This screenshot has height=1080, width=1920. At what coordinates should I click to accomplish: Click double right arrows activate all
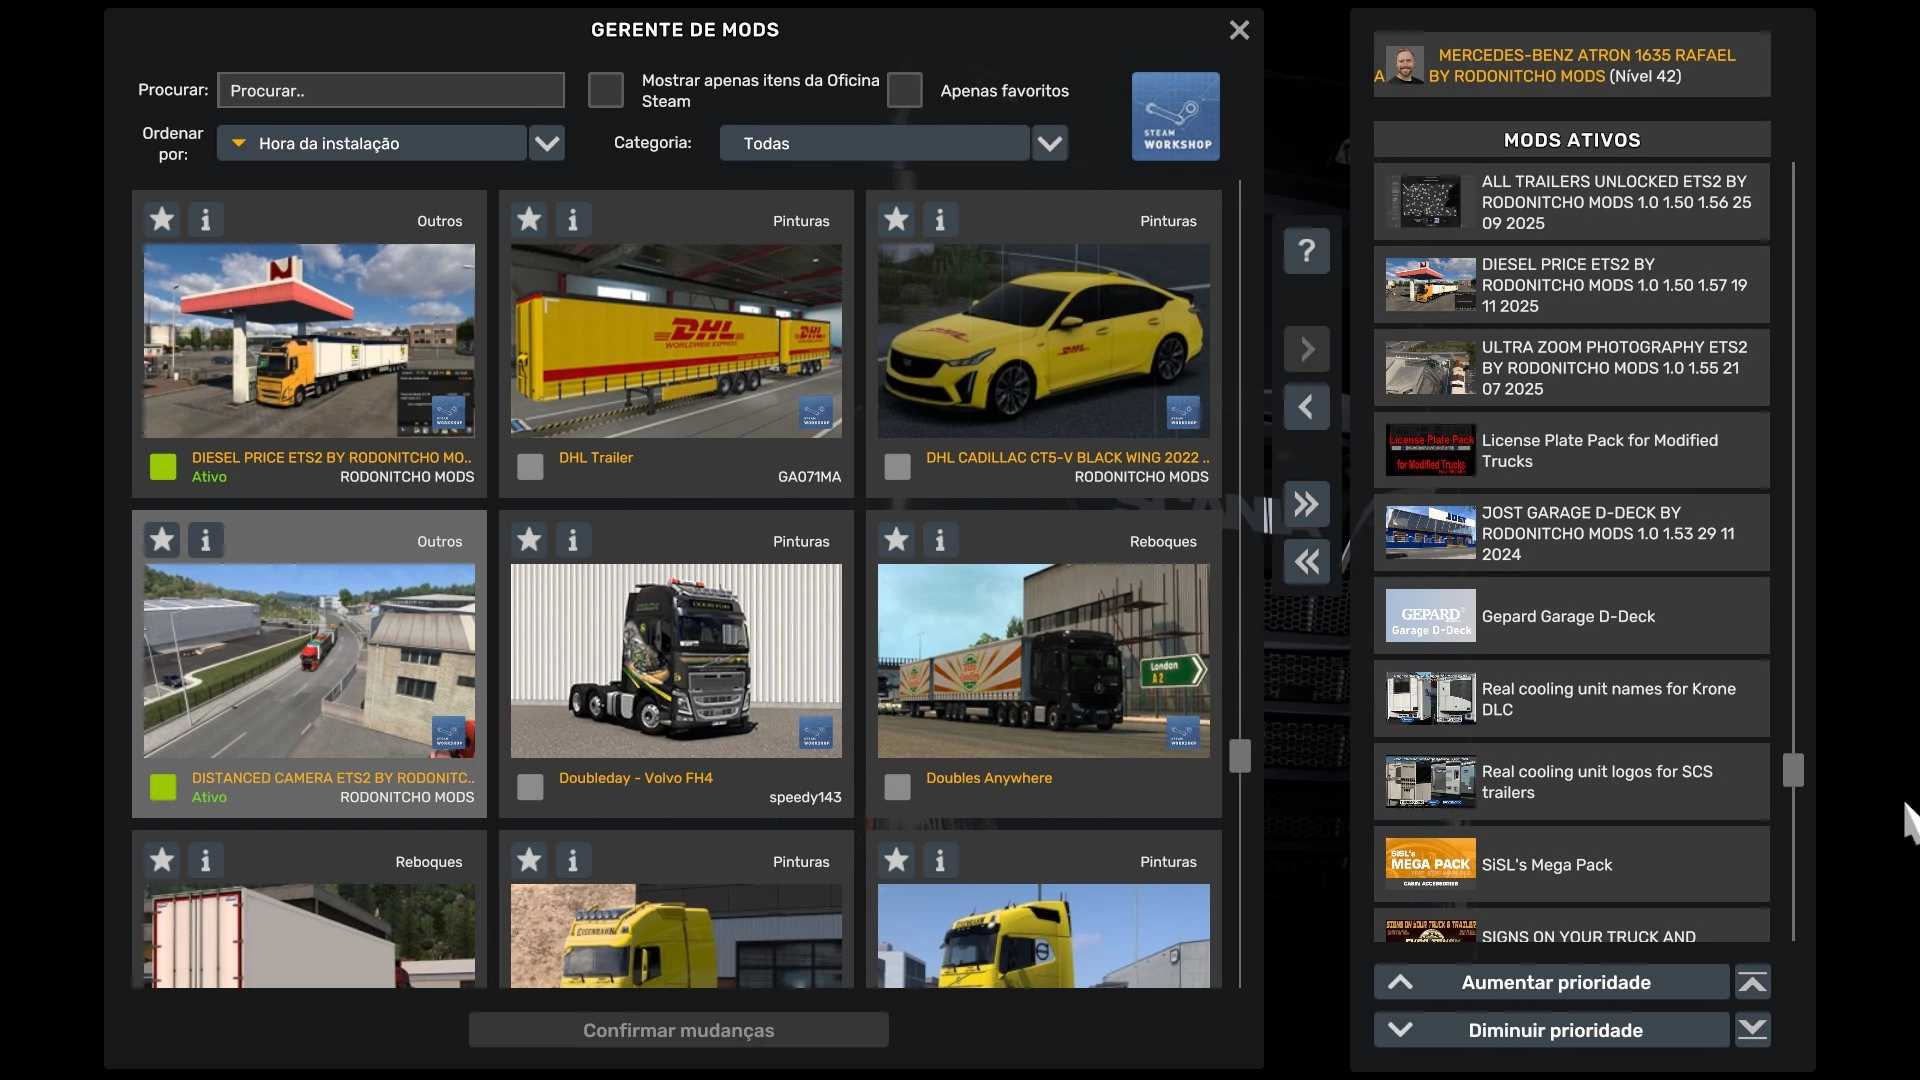(1306, 504)
